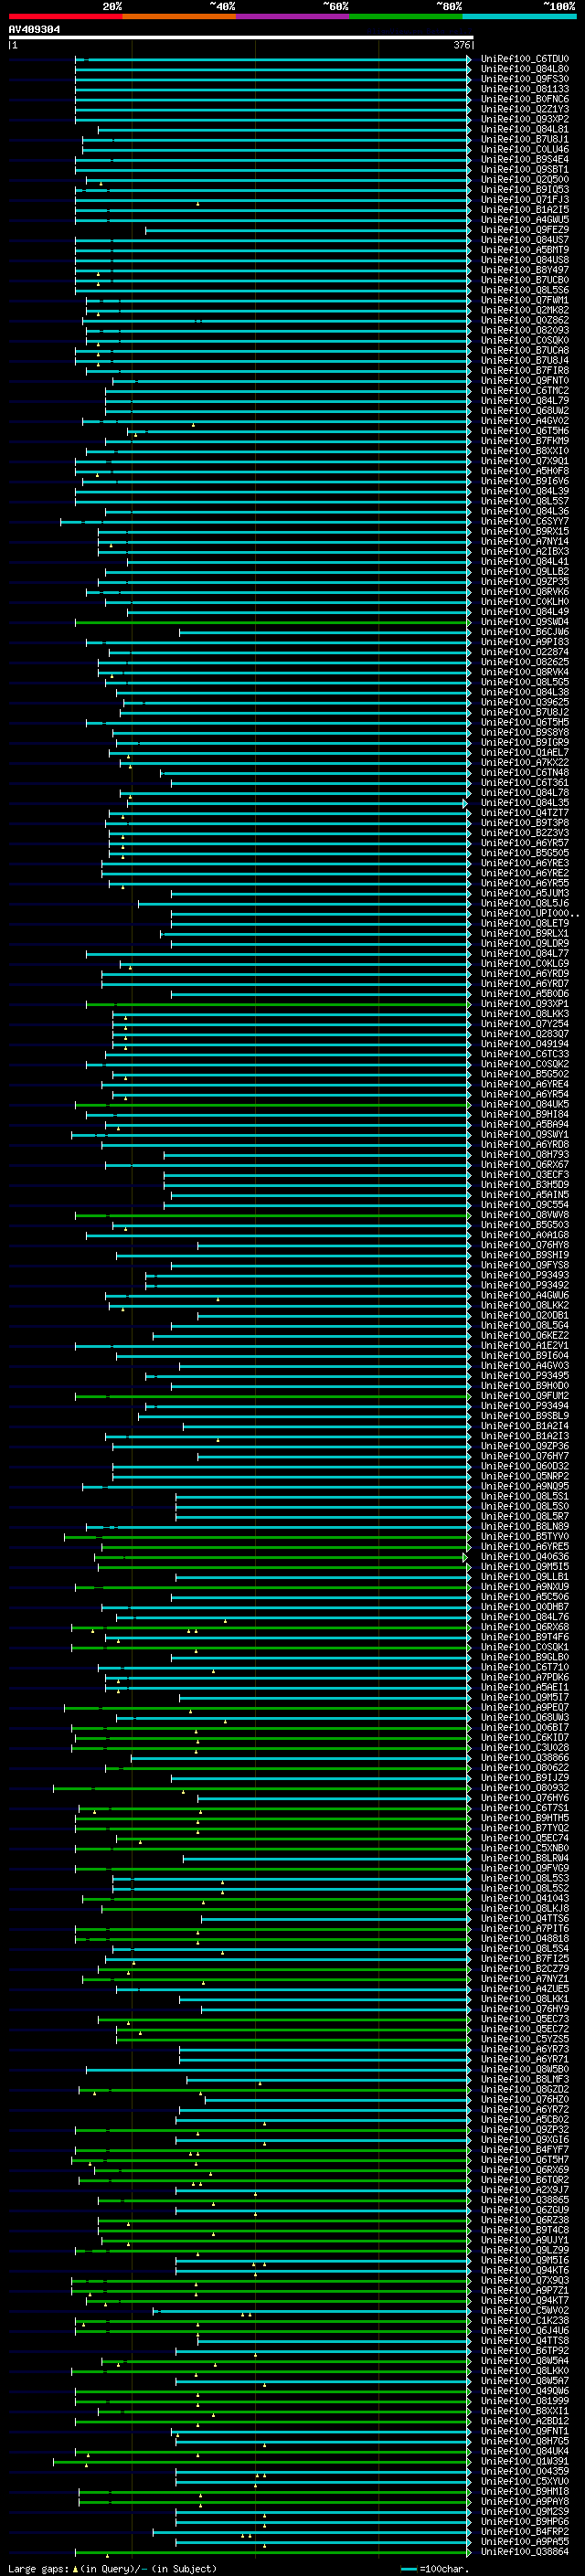Open hit UniRef100_O81133

pos(524,89)
